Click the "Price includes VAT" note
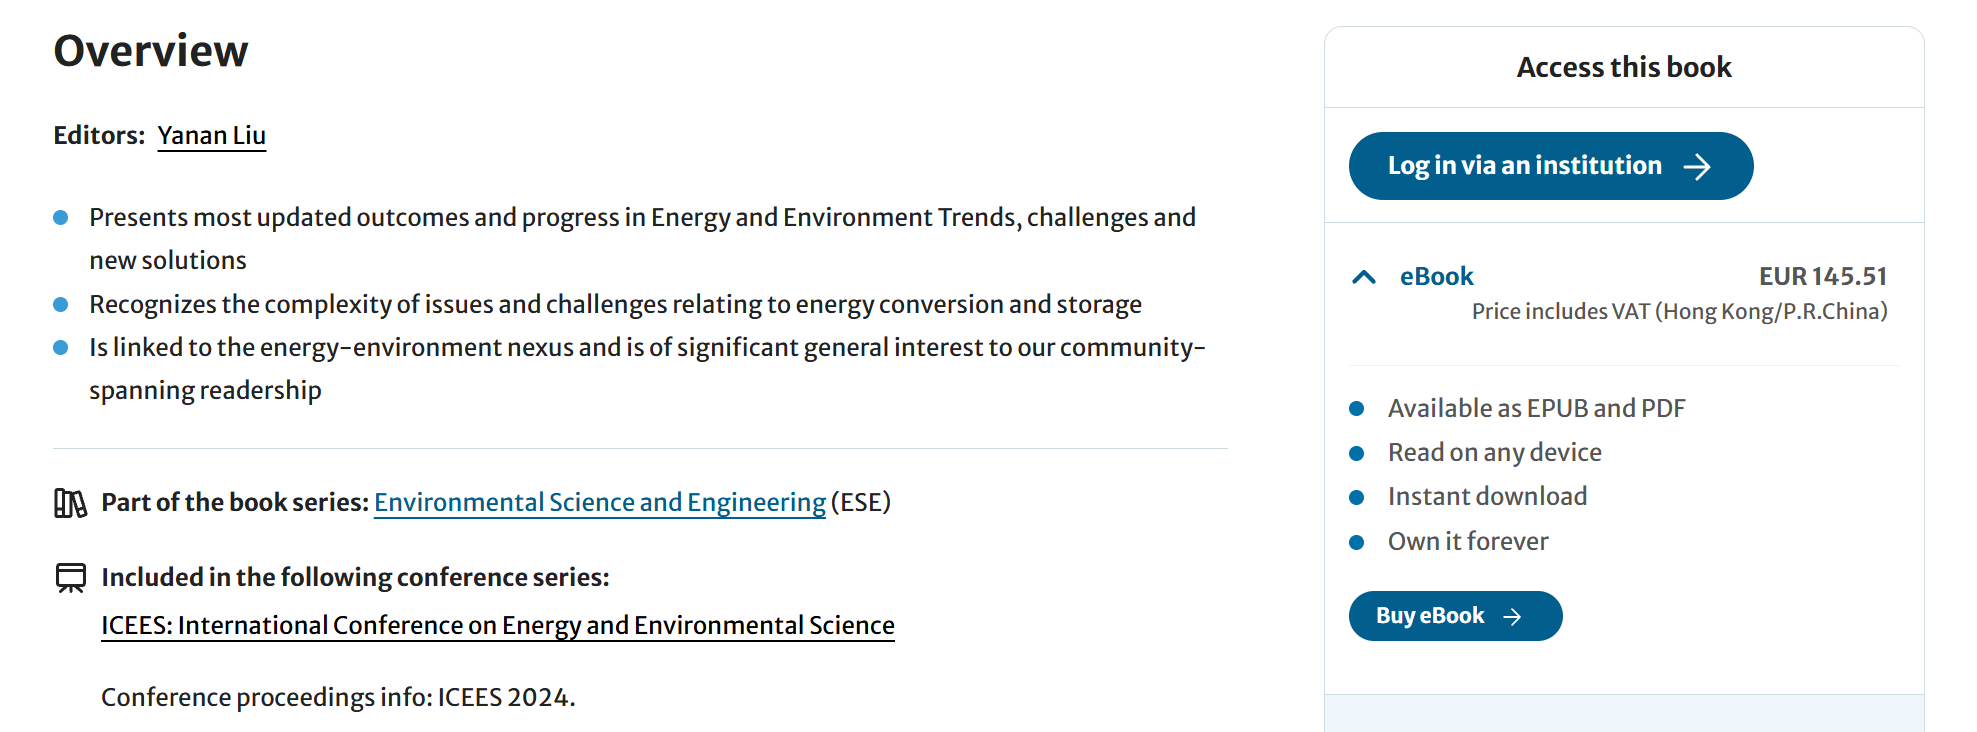The image size is (1977, 732). (1679, 312)
